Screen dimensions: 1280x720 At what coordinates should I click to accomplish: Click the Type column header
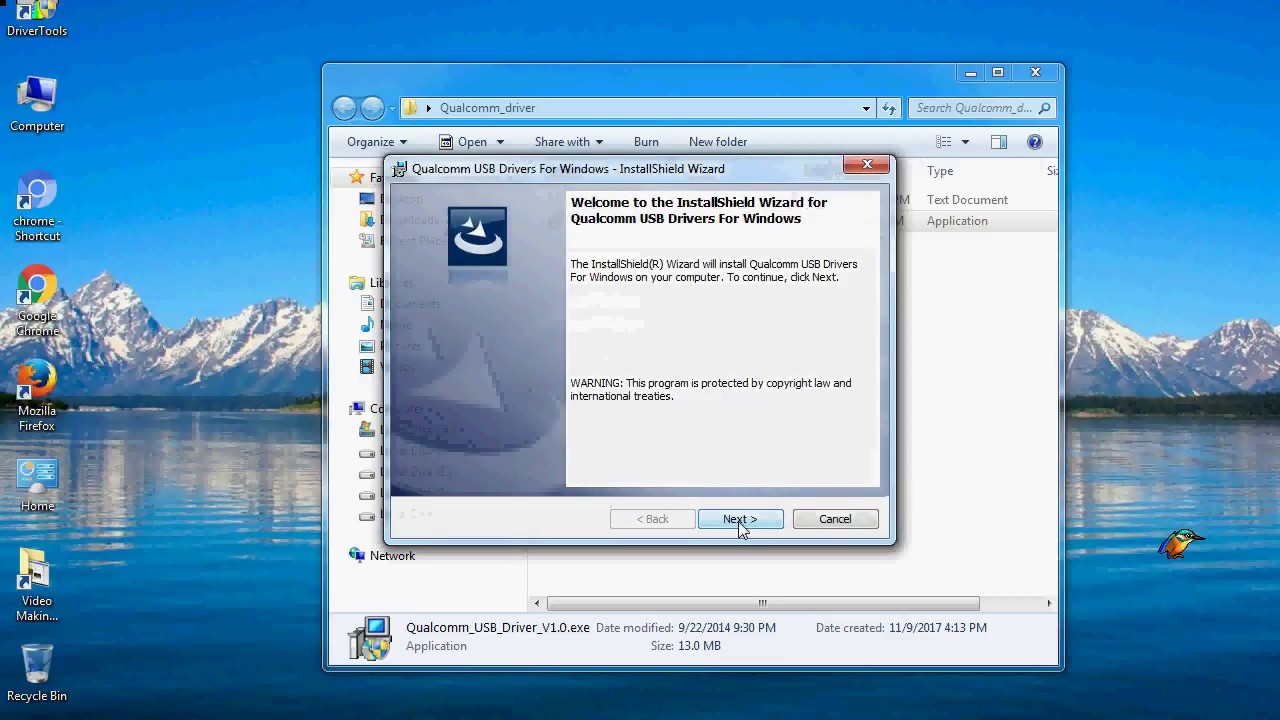(x=940, y=171)
